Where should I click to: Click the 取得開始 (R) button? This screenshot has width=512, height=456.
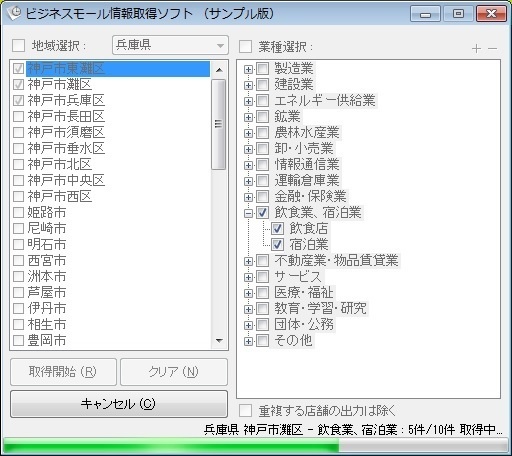tap(63, 372)
